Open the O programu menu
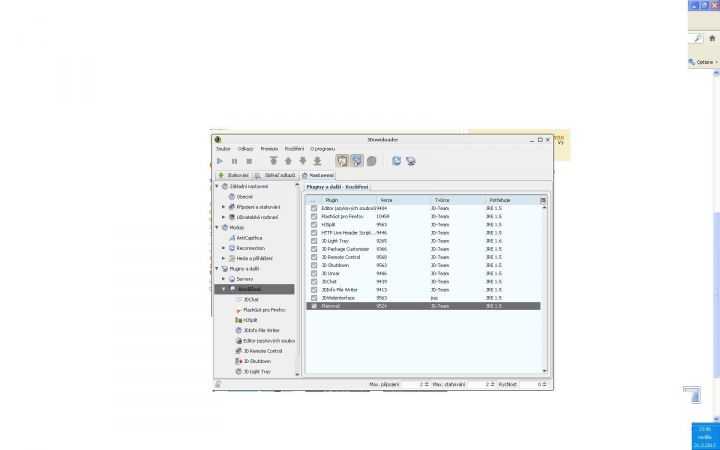The height and width of the screenshot is (450, 720). point(323,149)
